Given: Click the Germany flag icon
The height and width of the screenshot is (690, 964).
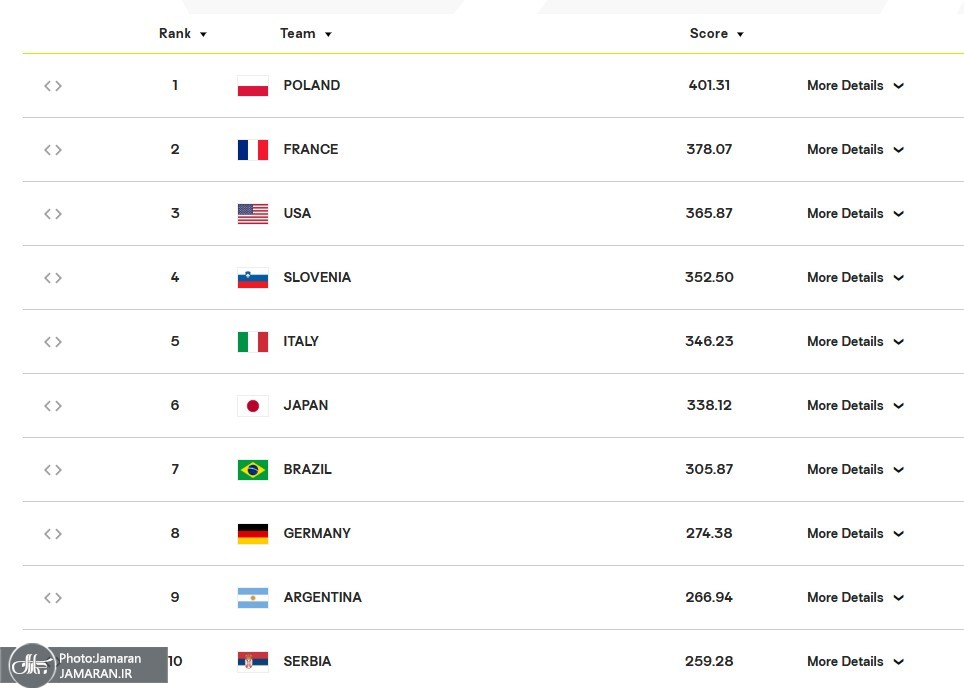Looking at the screenshot, I should (x=252, y=534).
